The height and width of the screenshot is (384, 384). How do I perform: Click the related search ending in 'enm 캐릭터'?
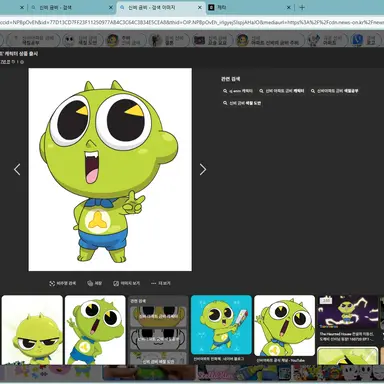[238, 91]
